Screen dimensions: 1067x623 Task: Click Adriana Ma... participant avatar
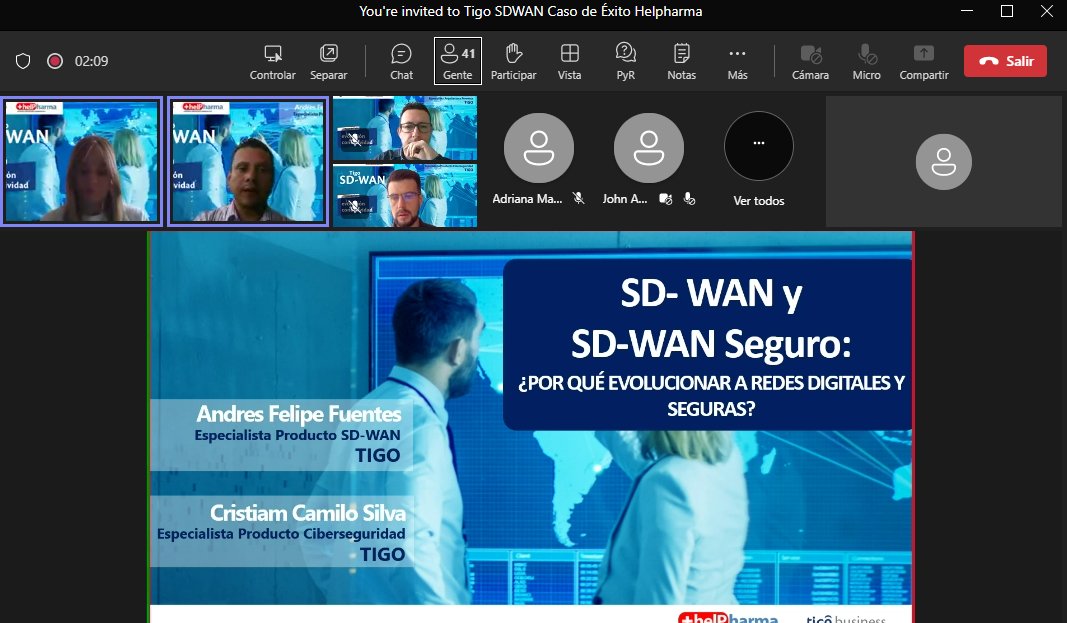tap(538, 148)
